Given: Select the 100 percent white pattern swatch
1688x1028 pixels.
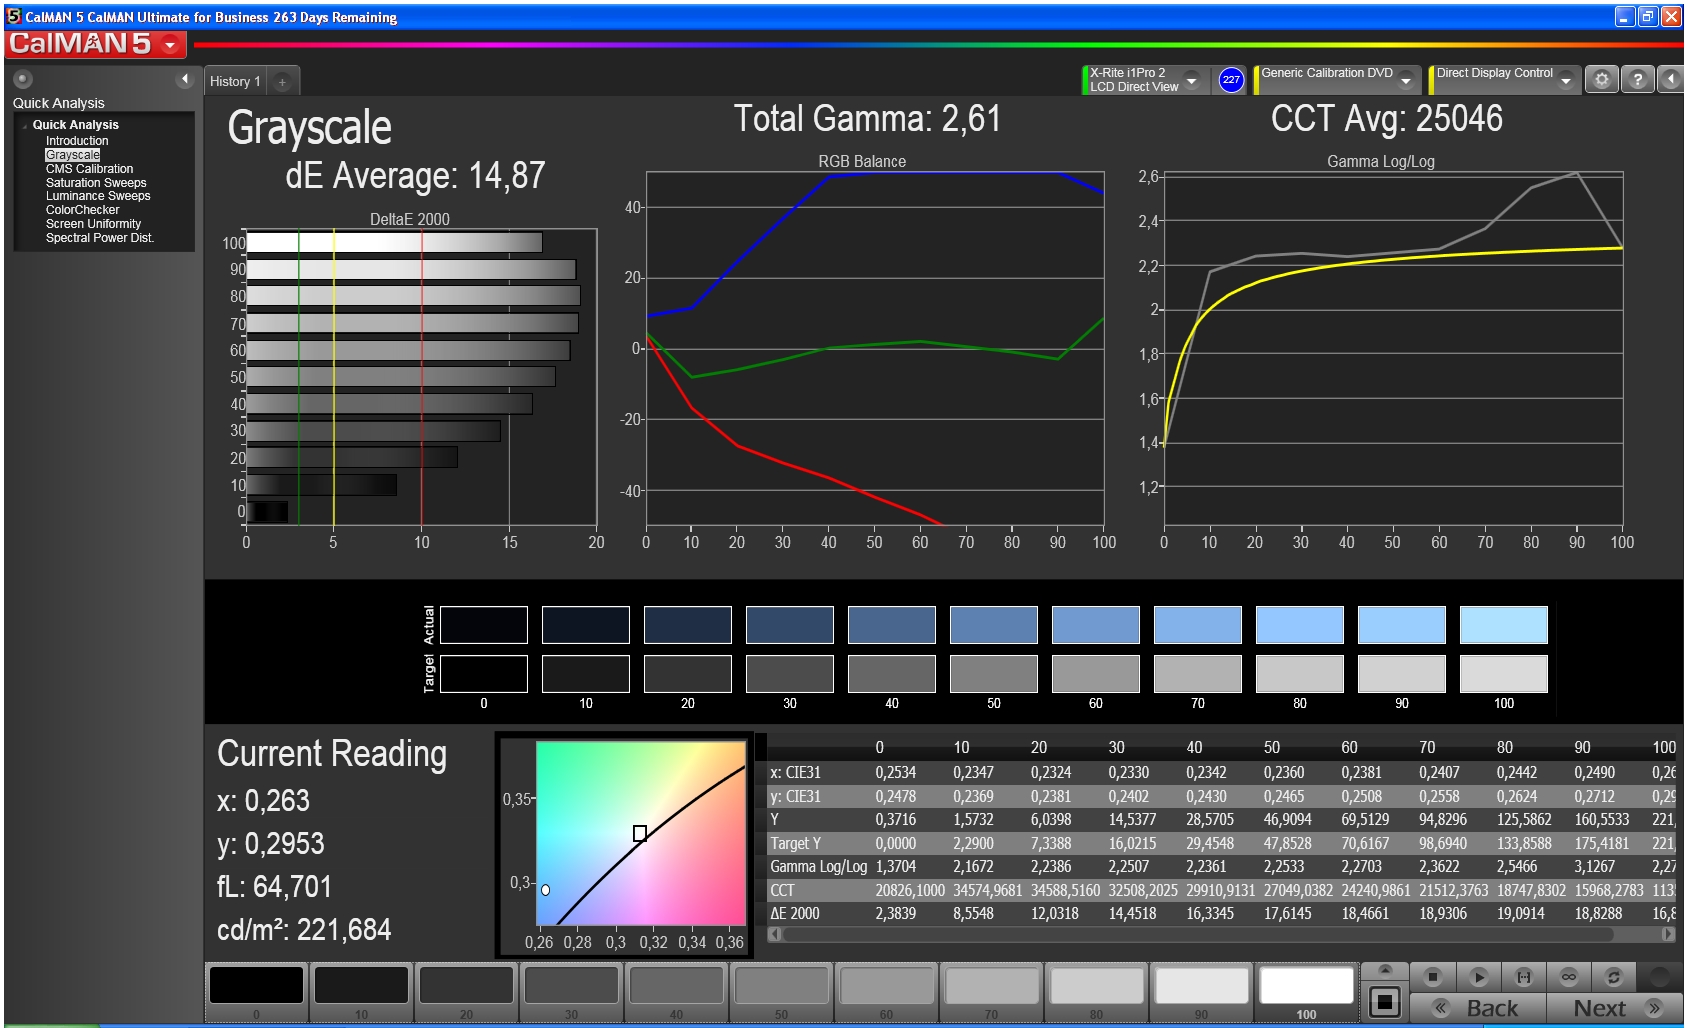Looking at the screenshot, I should tap(1306, 986).
